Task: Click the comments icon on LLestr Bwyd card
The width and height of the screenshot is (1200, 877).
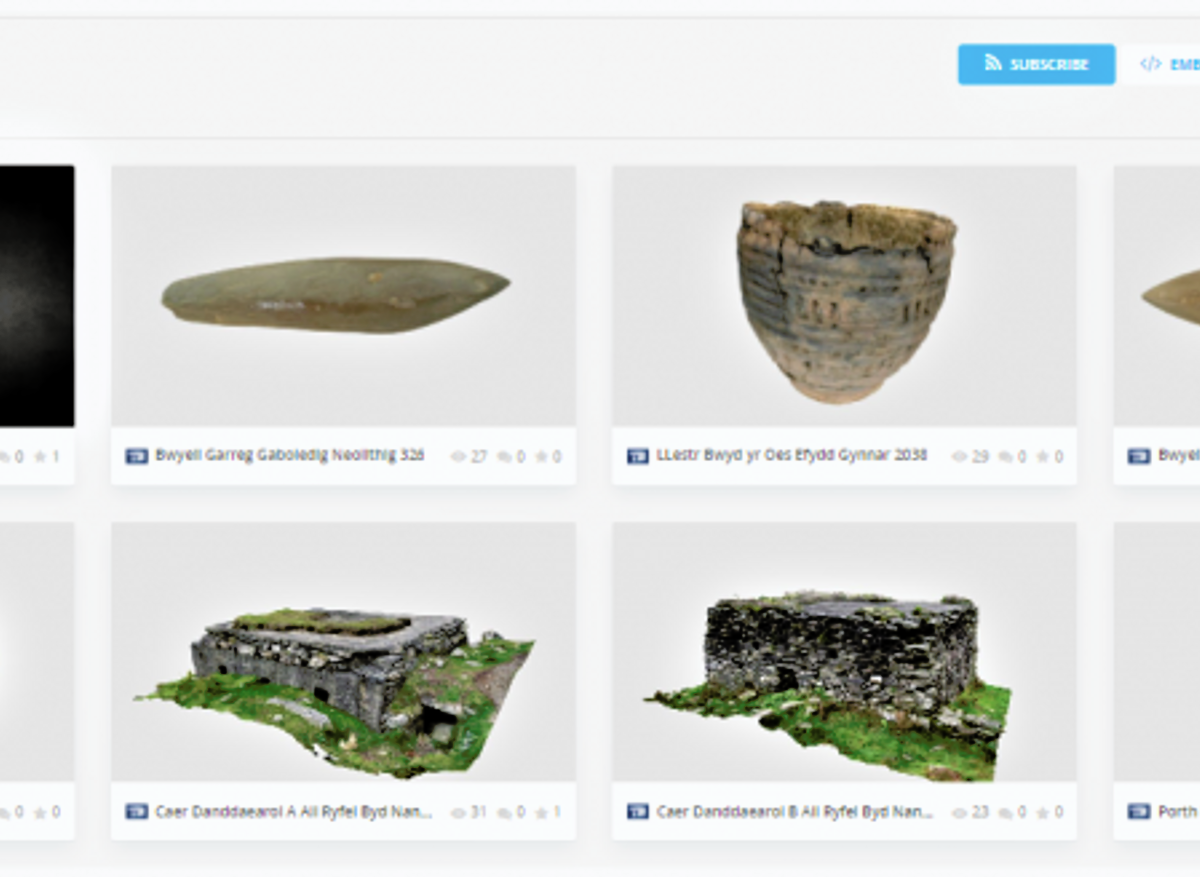Action: pos(1006,457)
